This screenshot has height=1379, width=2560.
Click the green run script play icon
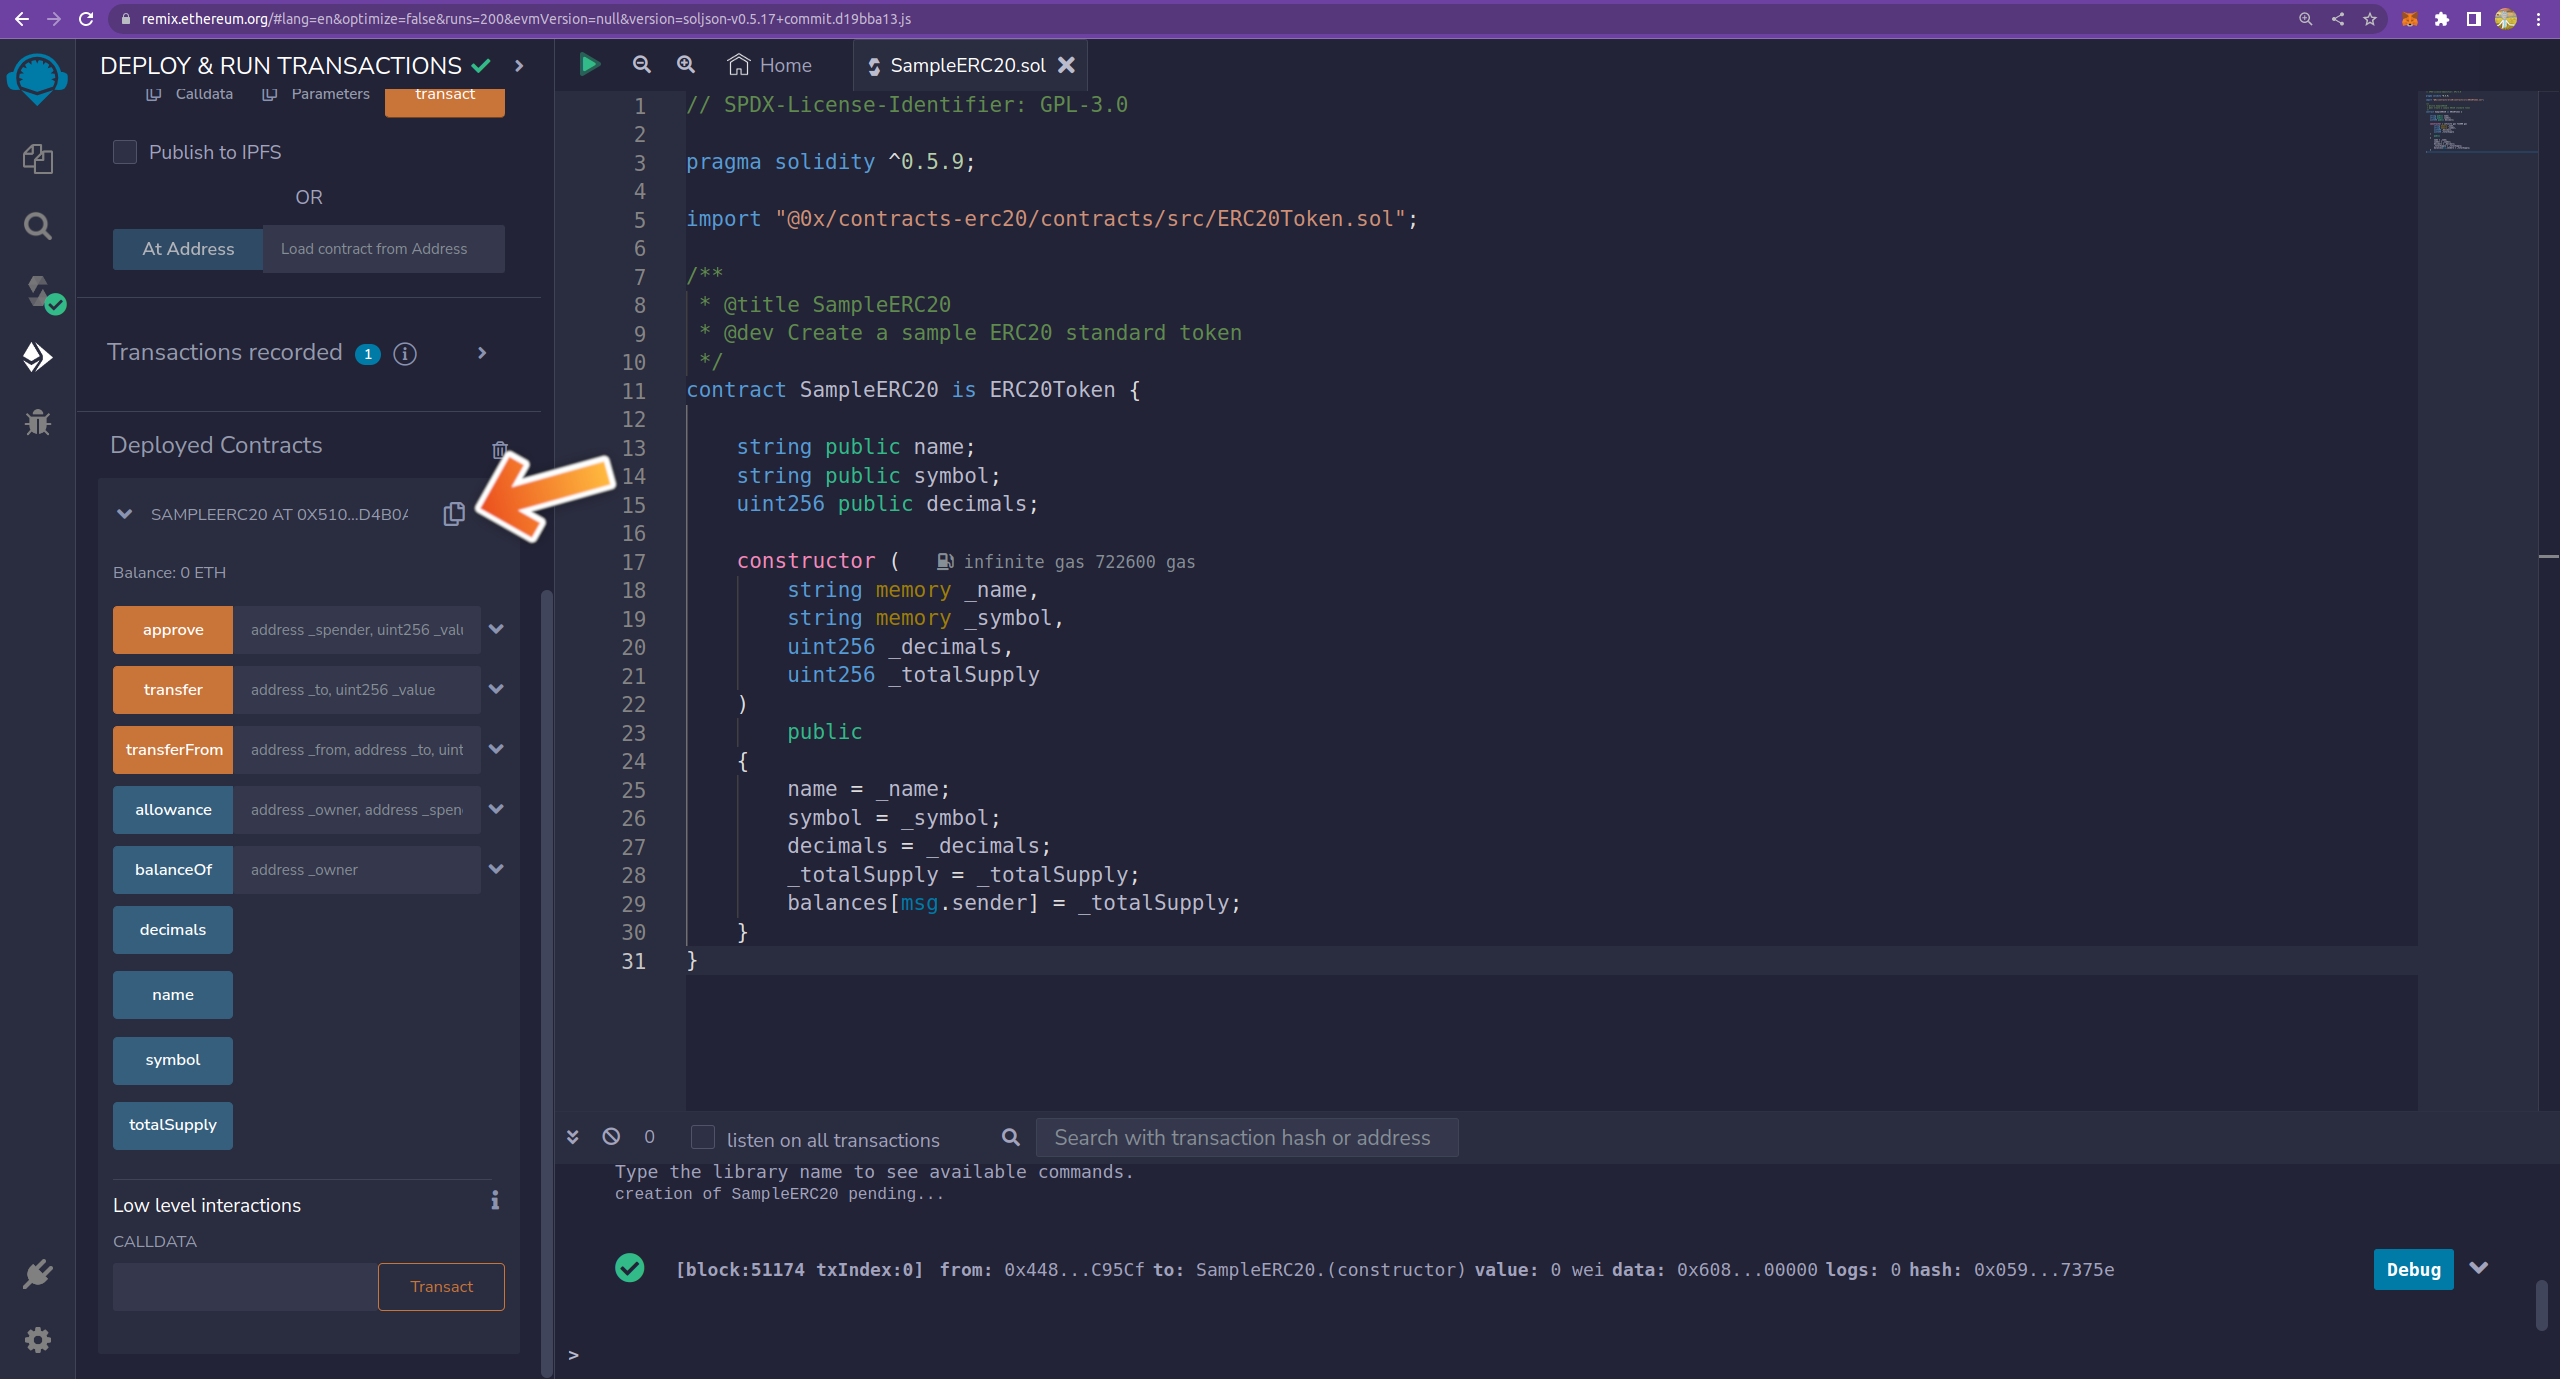(x=589, y=65)
